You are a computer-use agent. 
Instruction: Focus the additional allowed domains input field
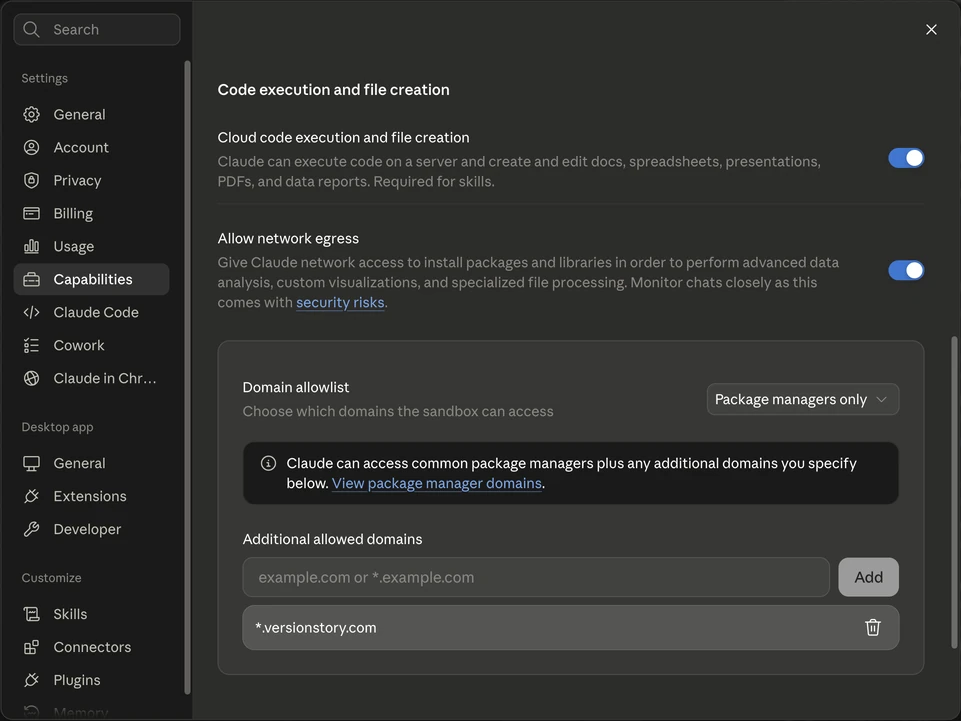coord(536,578)
